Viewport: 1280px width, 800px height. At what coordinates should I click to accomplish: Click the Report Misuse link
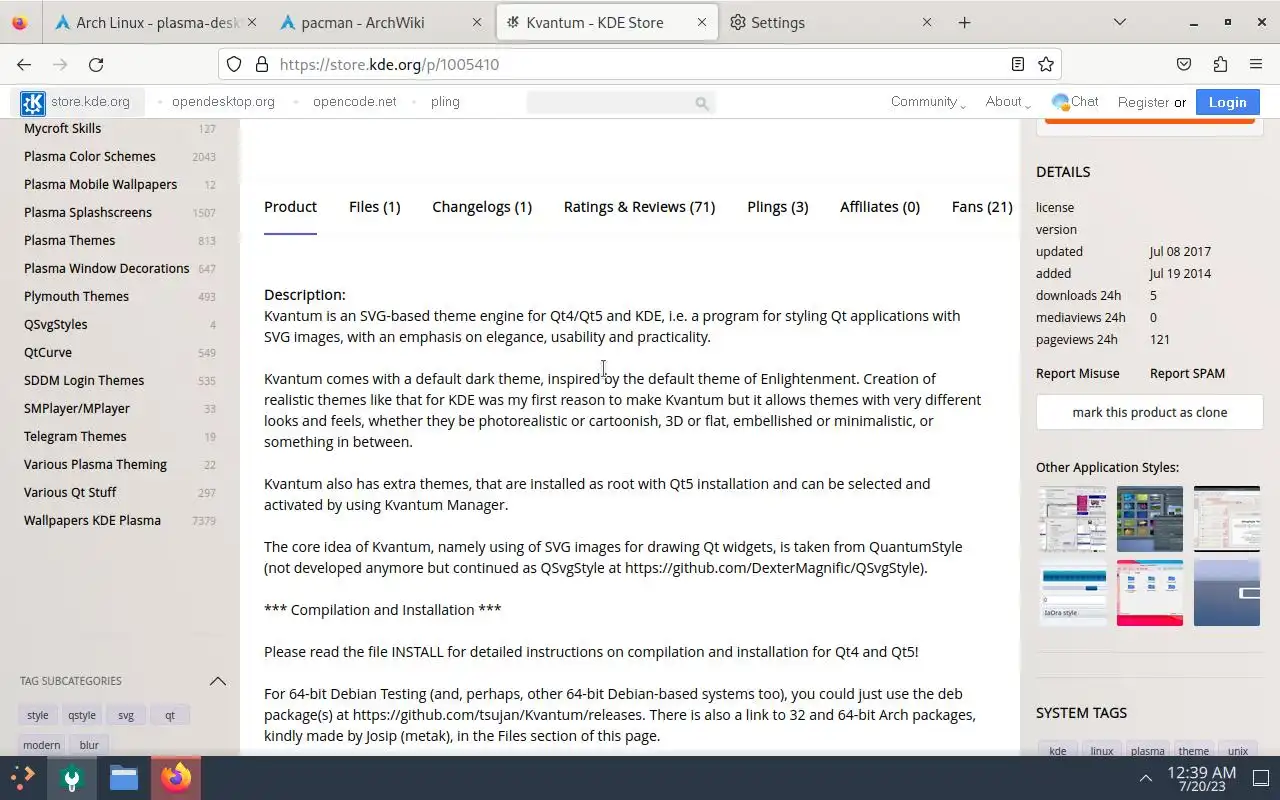tap(1078, 373)
